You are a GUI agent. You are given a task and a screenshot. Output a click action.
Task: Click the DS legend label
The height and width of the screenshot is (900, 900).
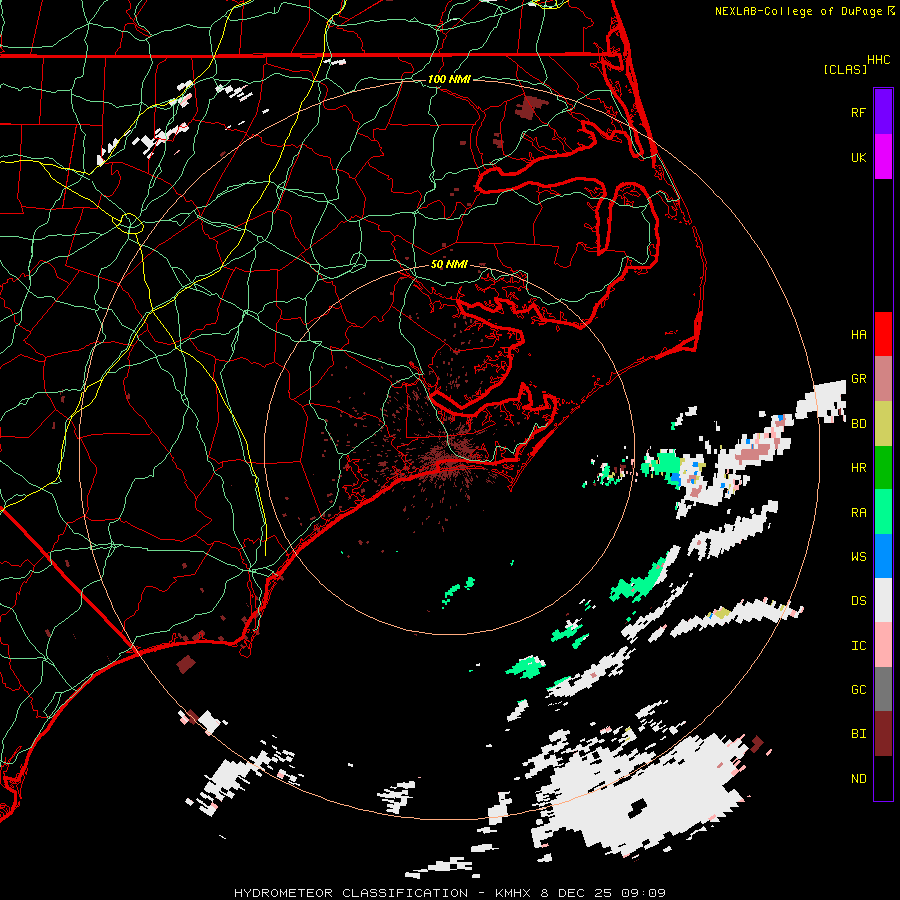(x=858, y=601)
